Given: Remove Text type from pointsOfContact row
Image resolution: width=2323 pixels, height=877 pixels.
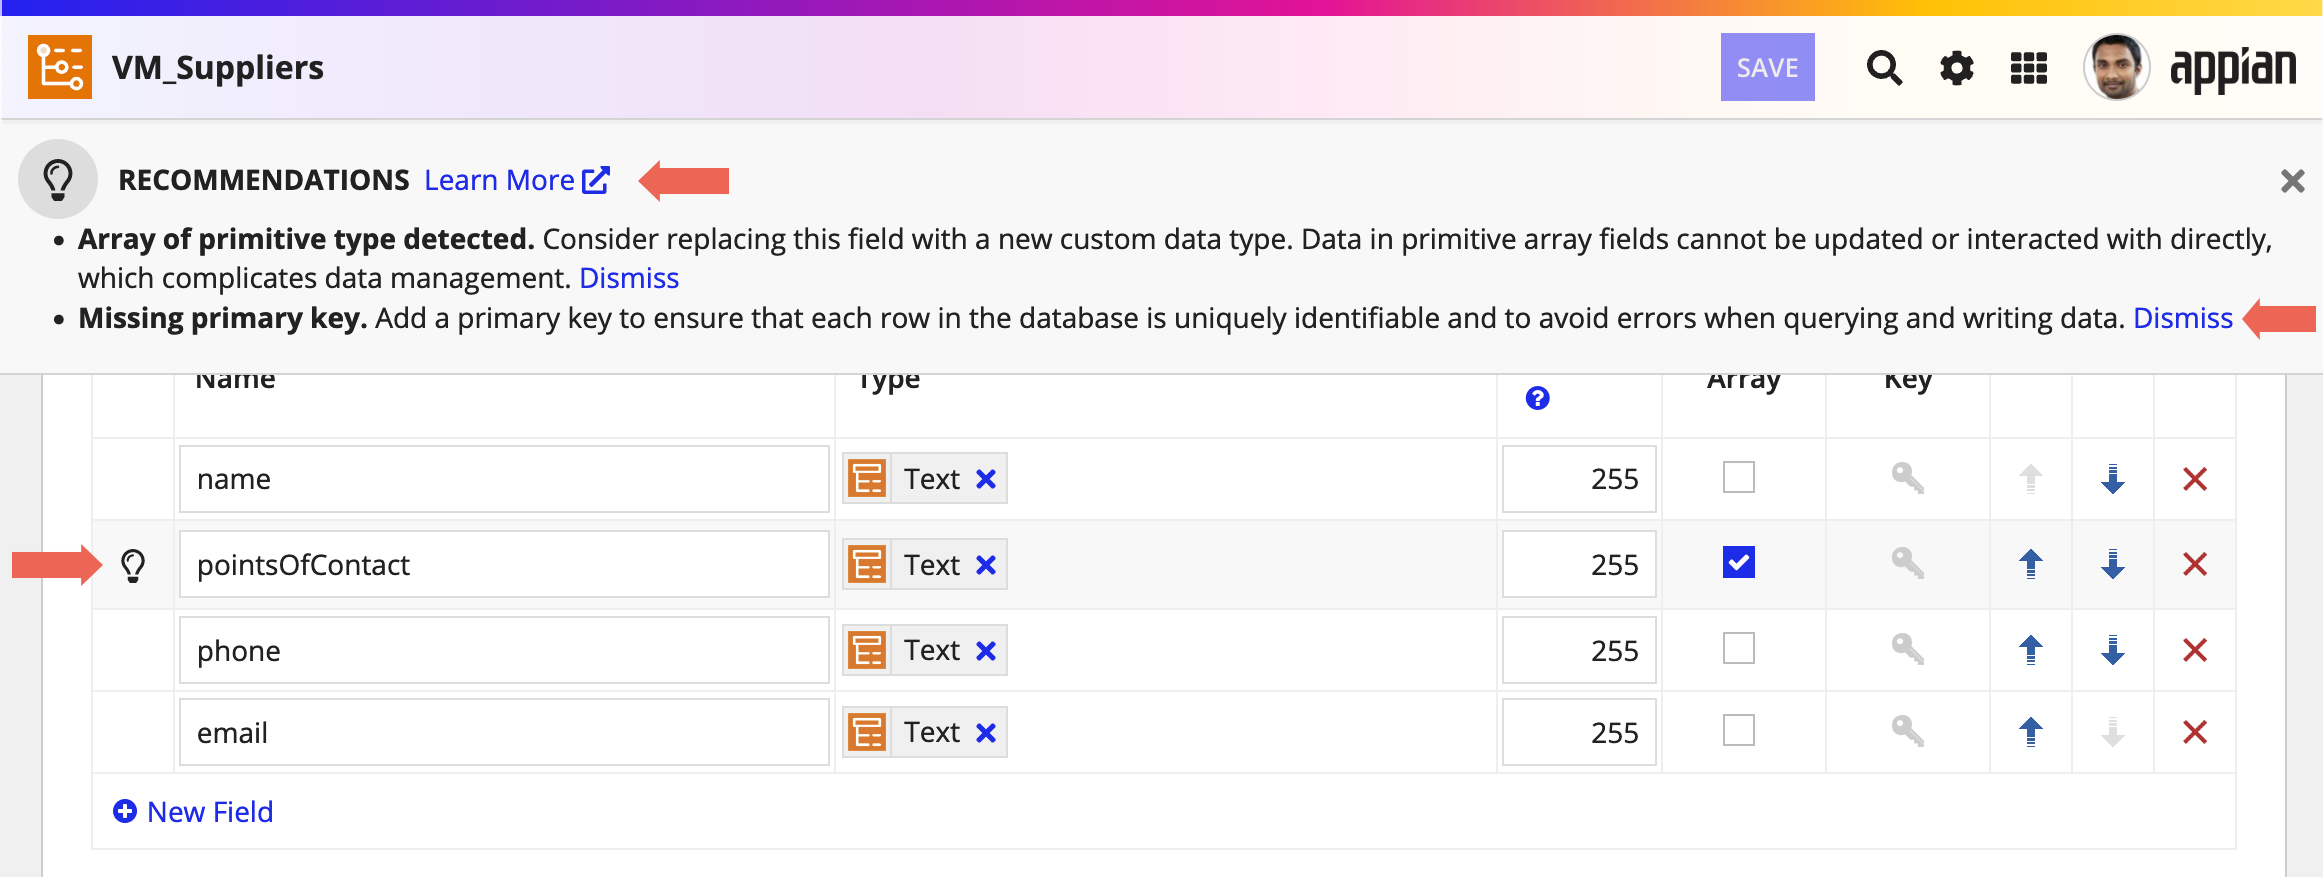Looking at the screenshot, I should click(986, 565).
